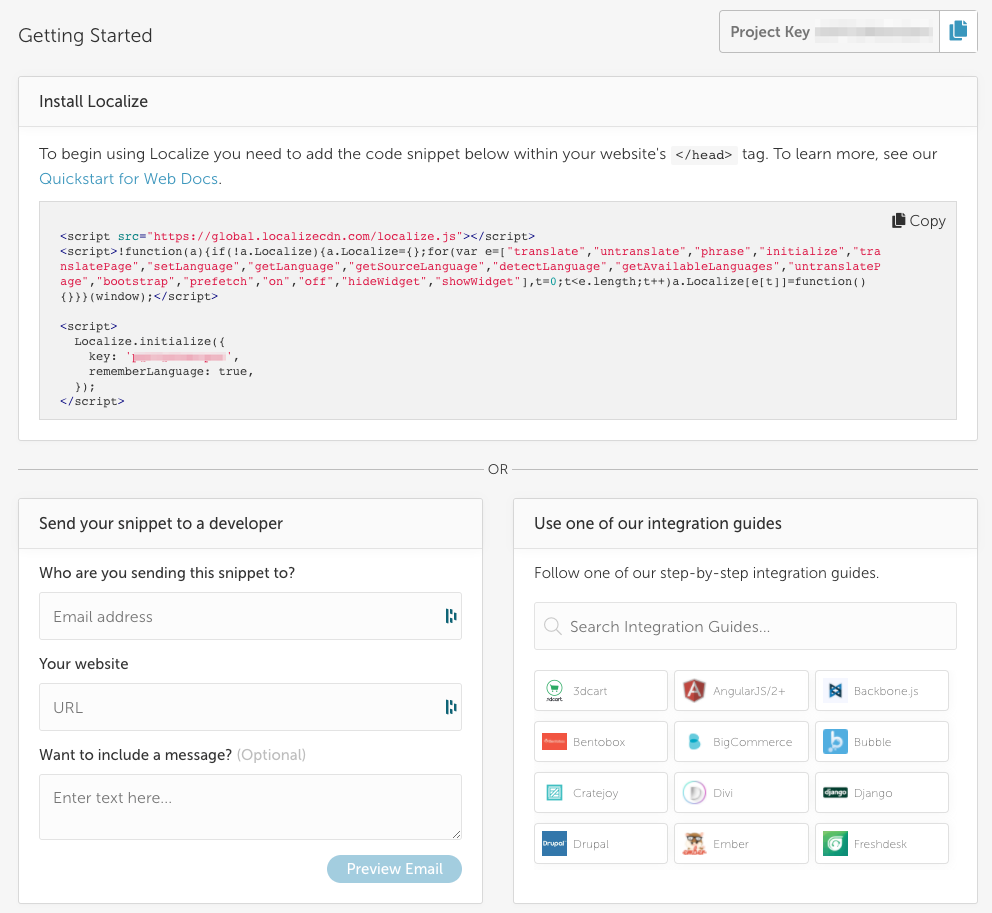This screenshot has height=913, width=992.
Task: Open the Quickstart for Web Docs link
Action: (130, 179)
